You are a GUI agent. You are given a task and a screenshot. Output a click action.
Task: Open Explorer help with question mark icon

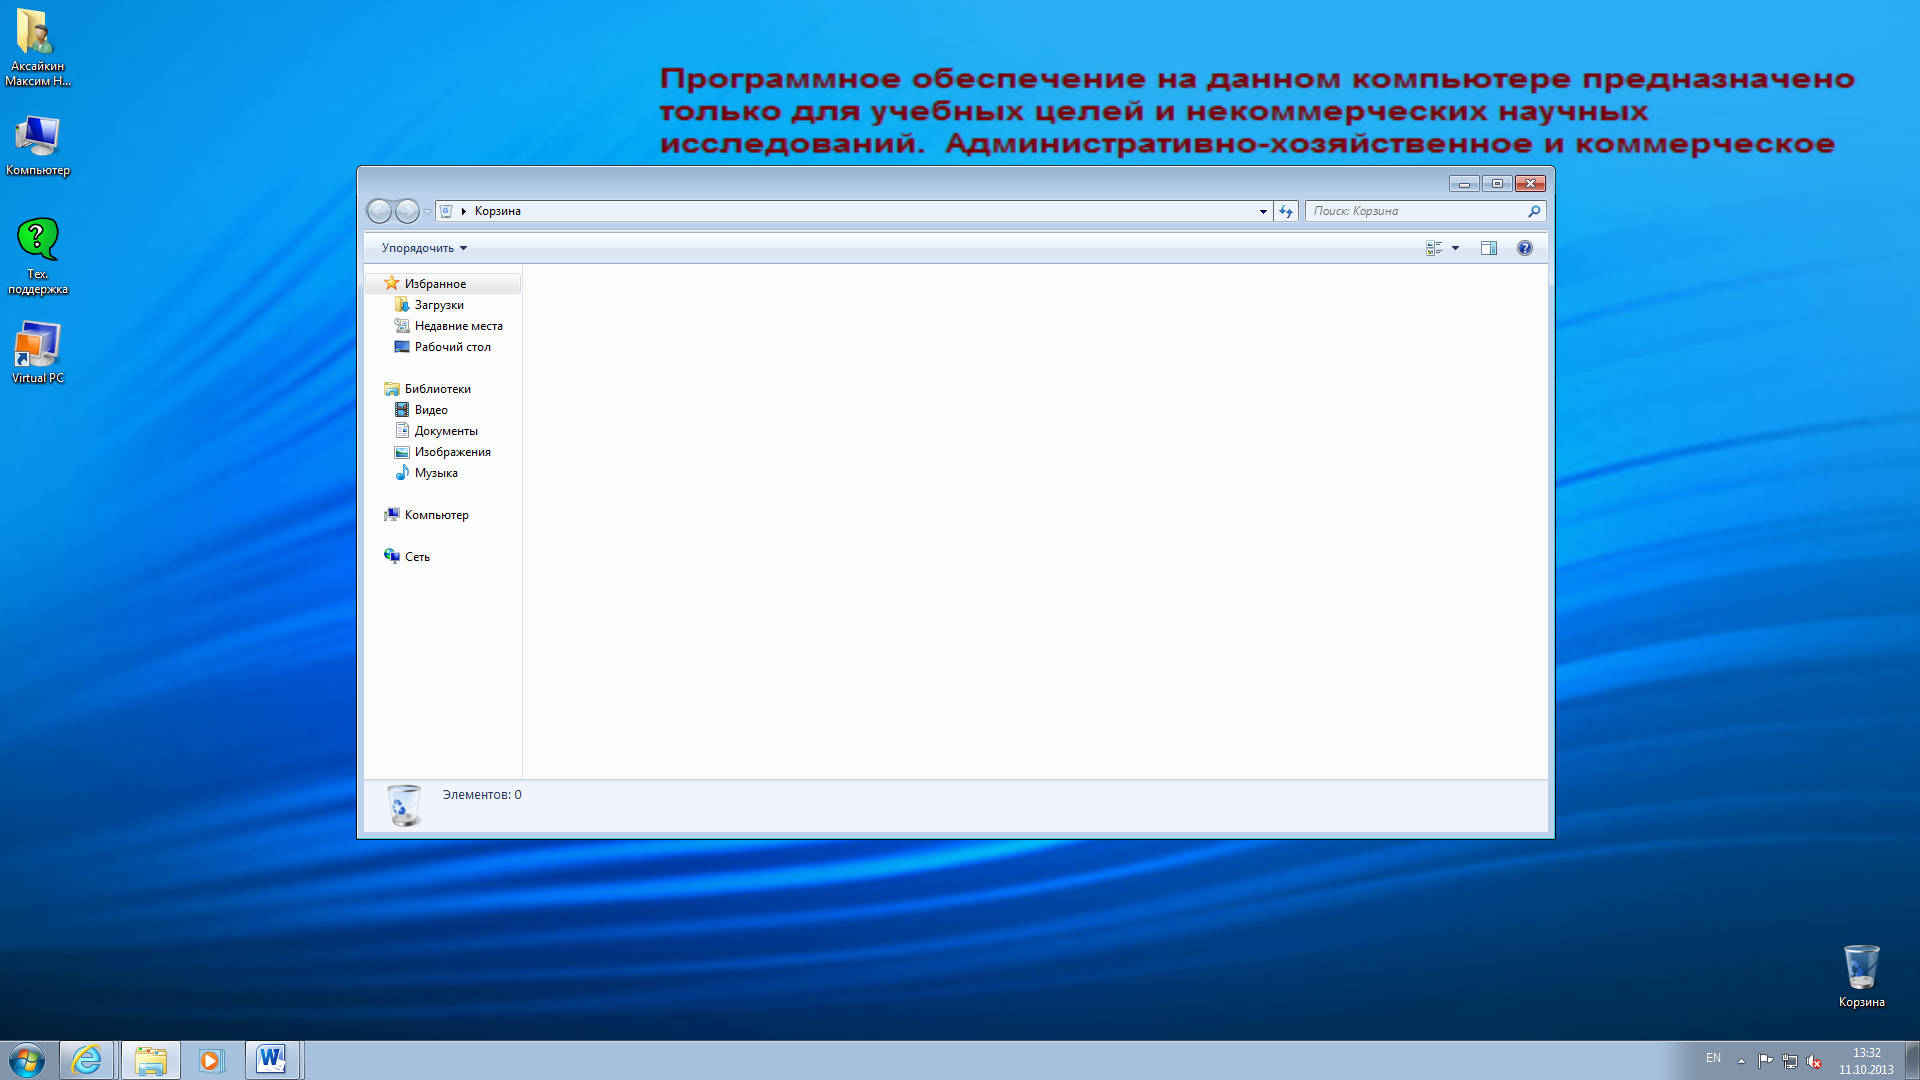click(x=1525, y=248)
